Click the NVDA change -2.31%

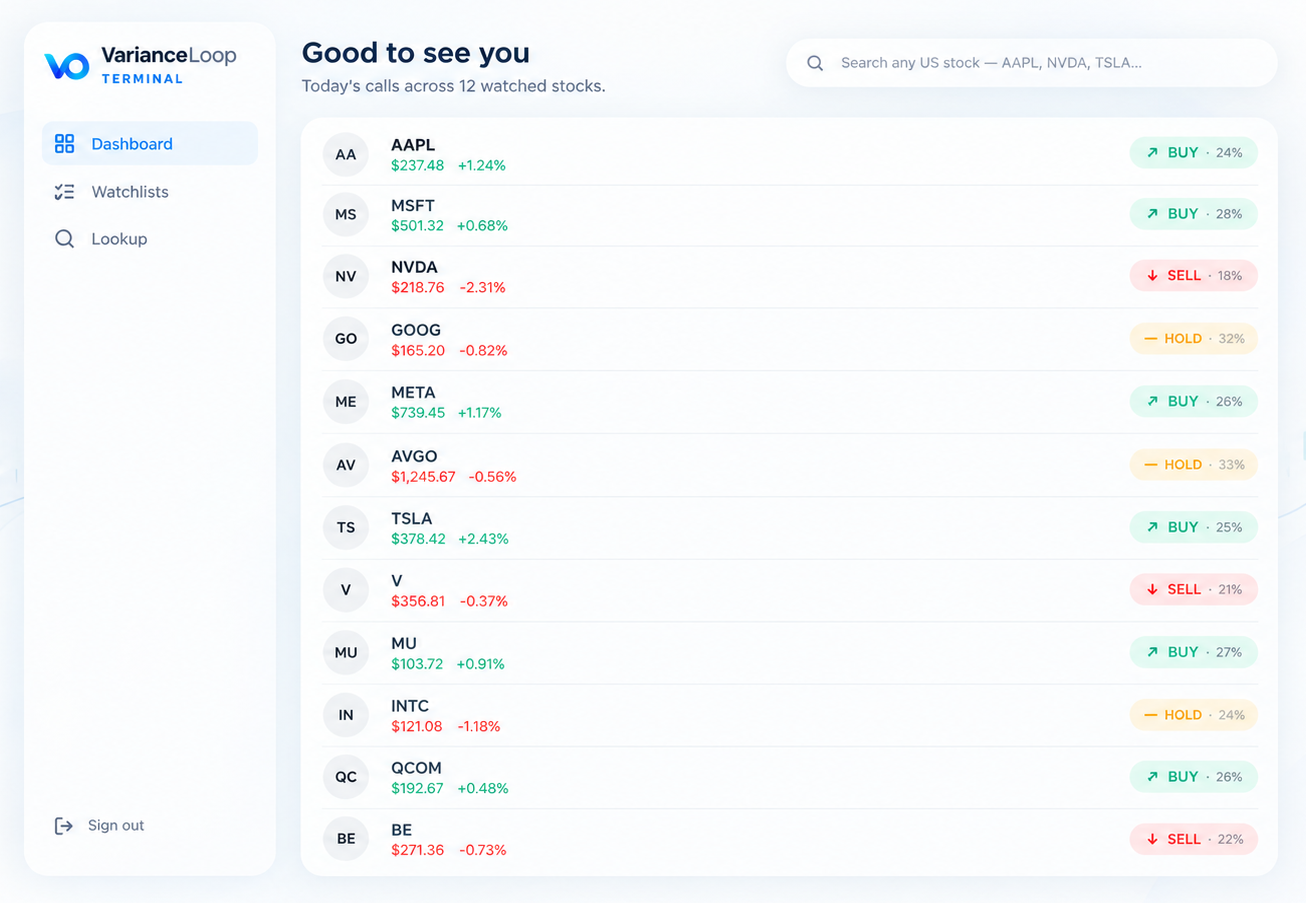(483, 288)
